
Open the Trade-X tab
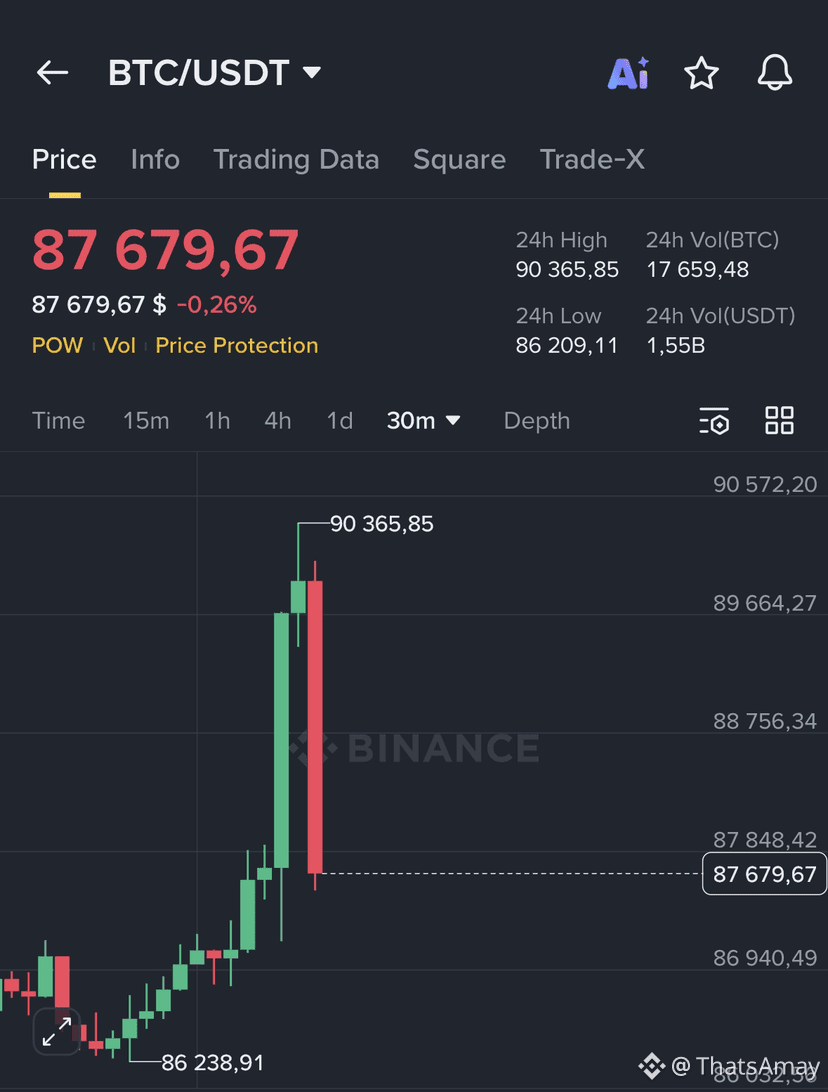(x=592, y=159)
